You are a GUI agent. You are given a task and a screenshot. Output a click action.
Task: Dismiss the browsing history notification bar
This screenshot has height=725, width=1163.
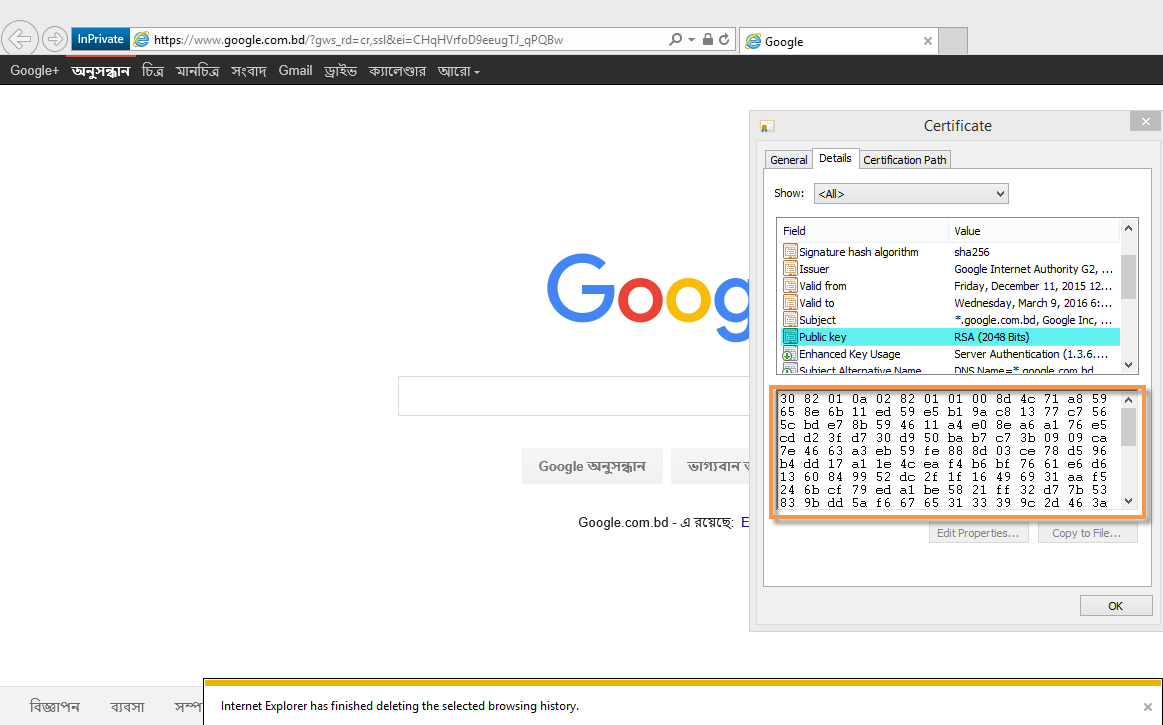1147,706
